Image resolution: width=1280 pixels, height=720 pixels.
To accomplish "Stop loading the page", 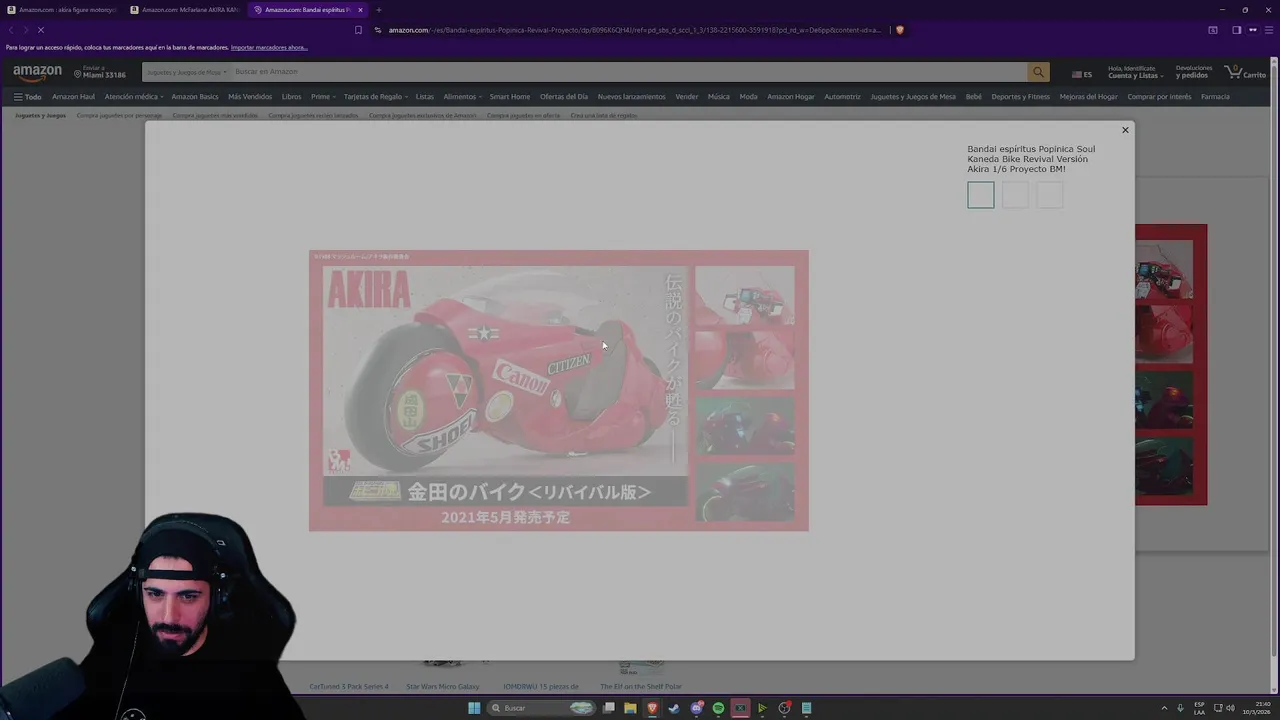I will click(40, 30).
